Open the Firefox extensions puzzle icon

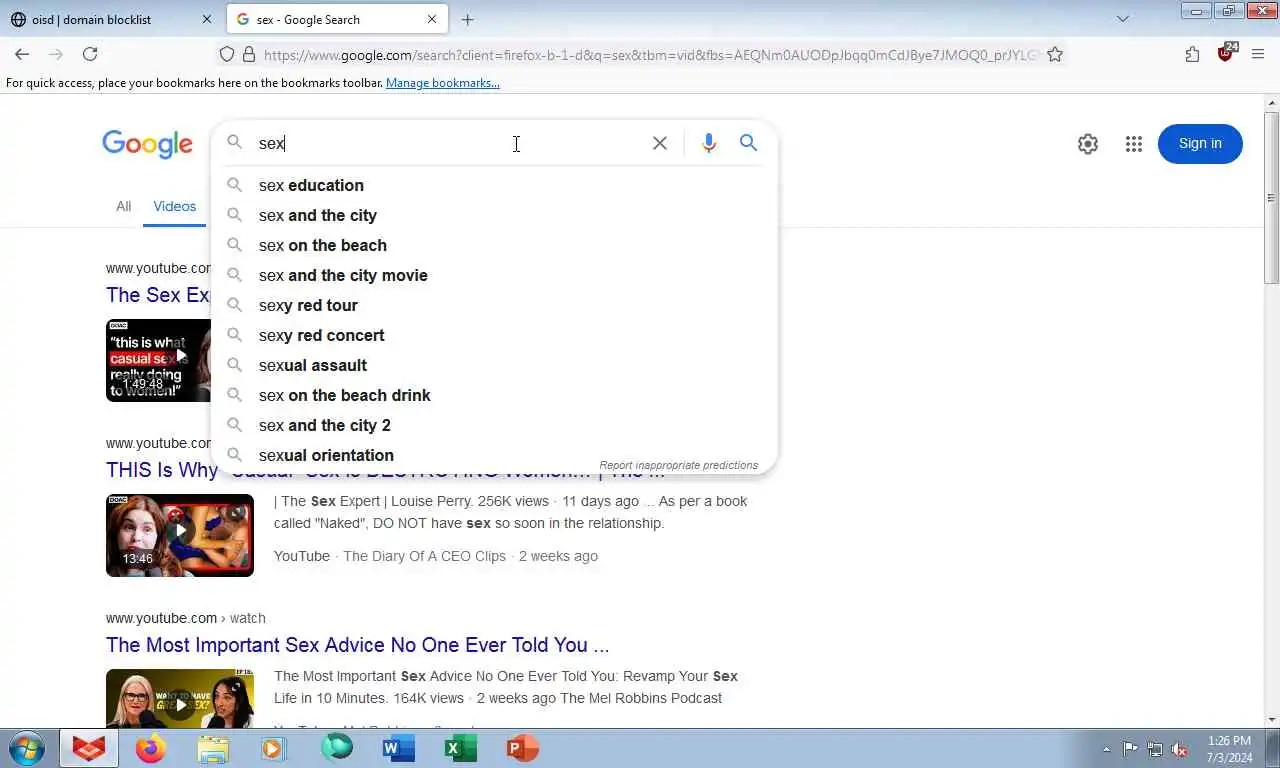click(1192, 54)
